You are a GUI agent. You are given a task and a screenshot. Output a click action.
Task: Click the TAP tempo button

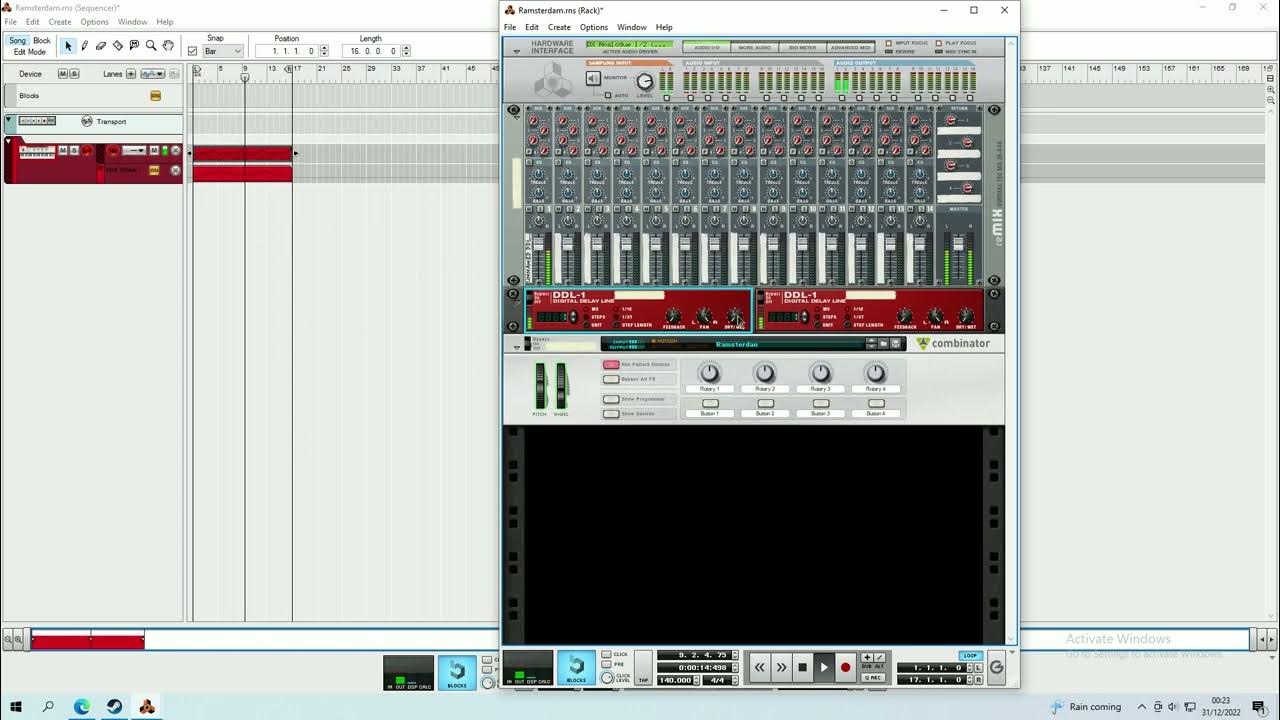point(643,668)
